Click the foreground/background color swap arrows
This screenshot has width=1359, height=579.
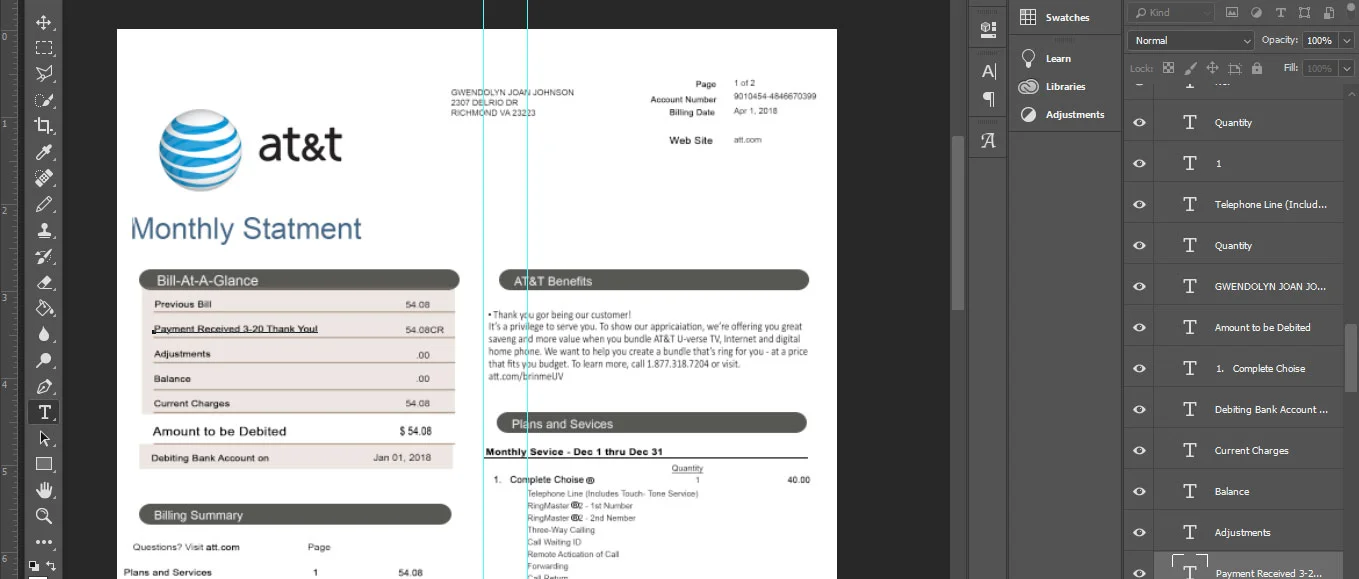(x=50, y=565)
